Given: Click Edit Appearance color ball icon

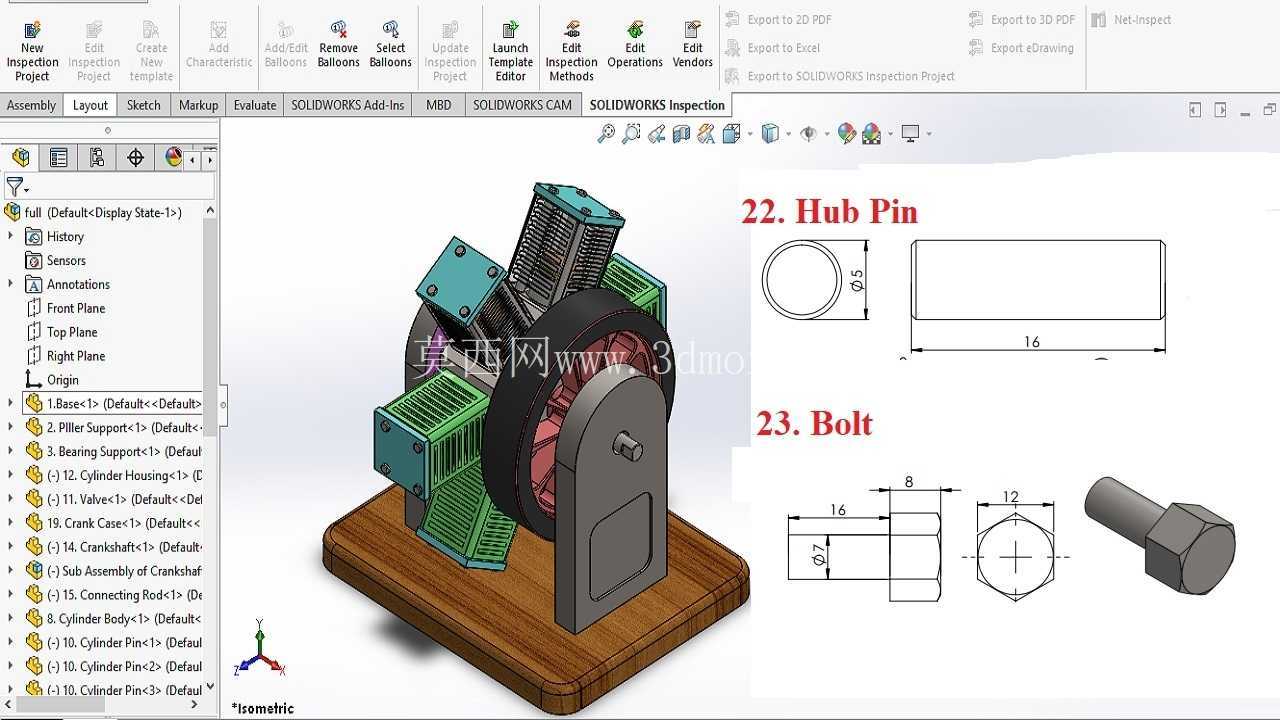Looking at the screenshot, I should (x=847, y=133).
